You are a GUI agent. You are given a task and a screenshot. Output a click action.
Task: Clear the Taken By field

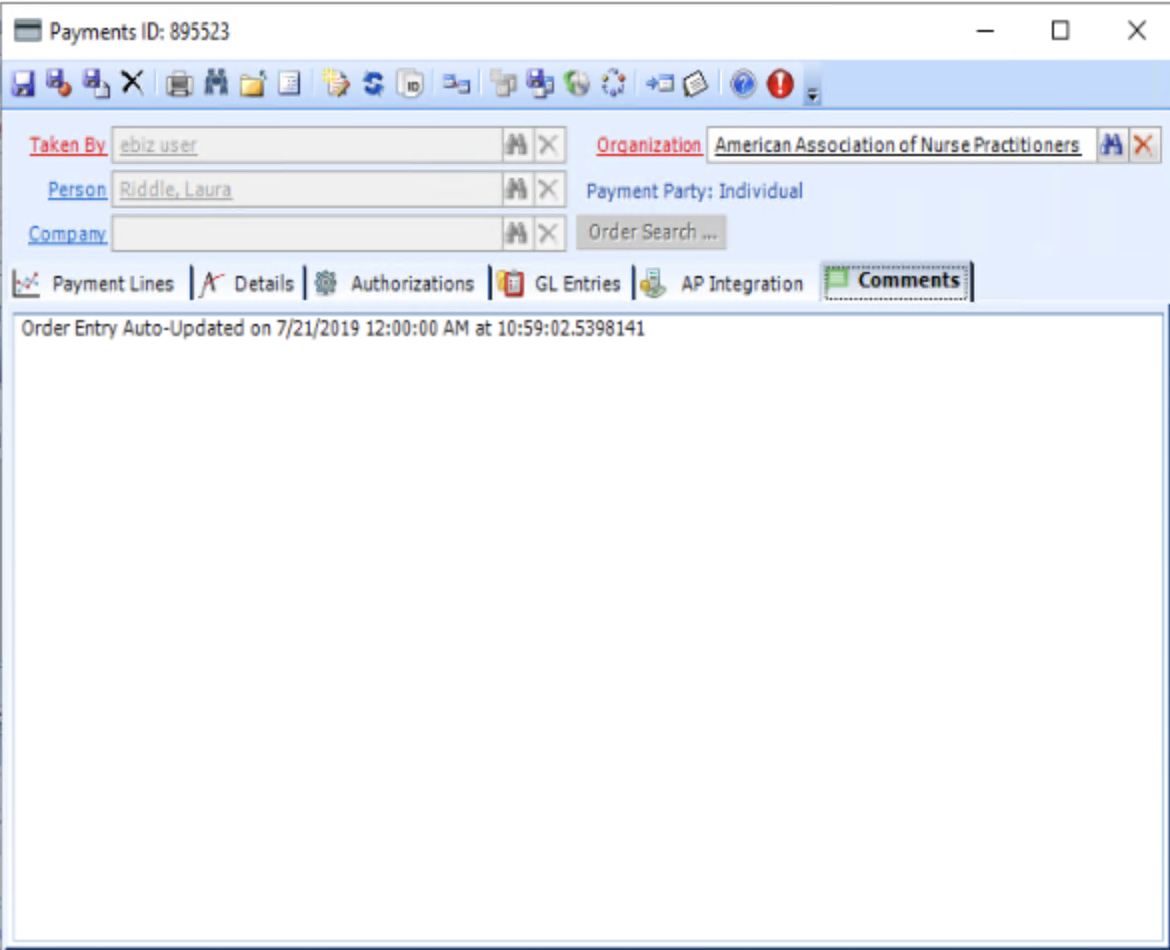click(546, 144)
